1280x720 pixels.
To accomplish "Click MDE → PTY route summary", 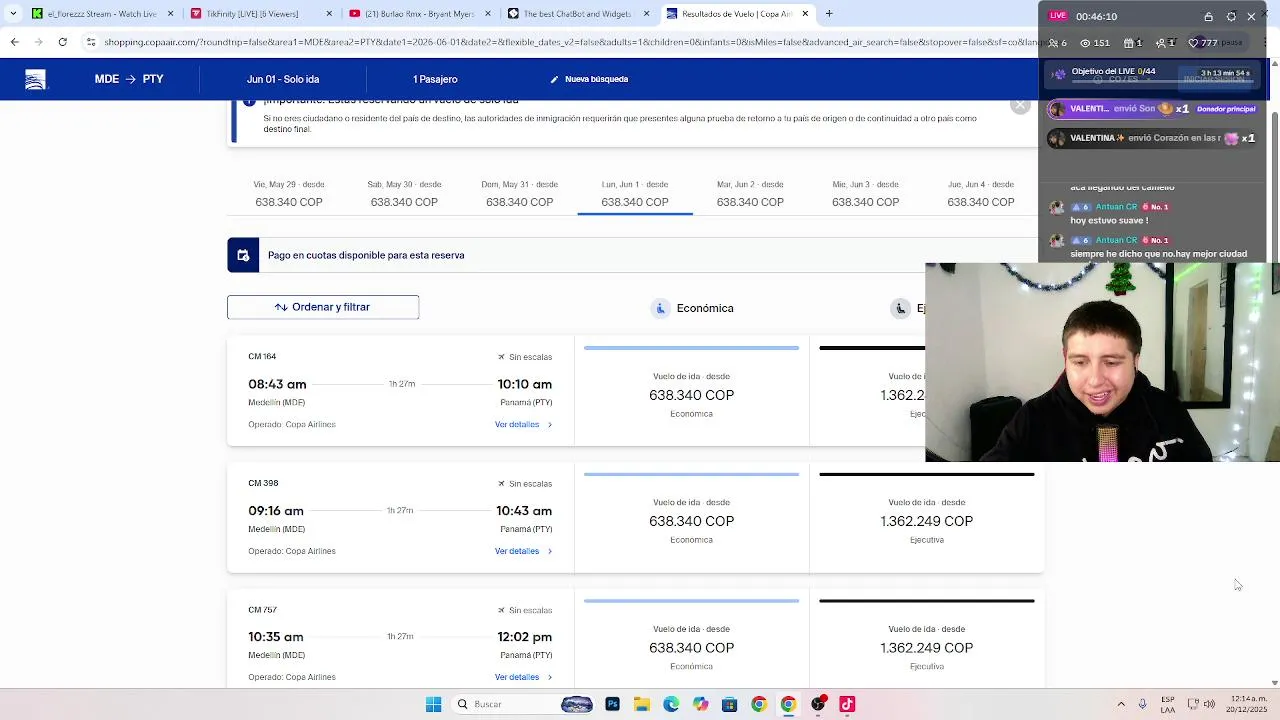I will tap(129, 79).
